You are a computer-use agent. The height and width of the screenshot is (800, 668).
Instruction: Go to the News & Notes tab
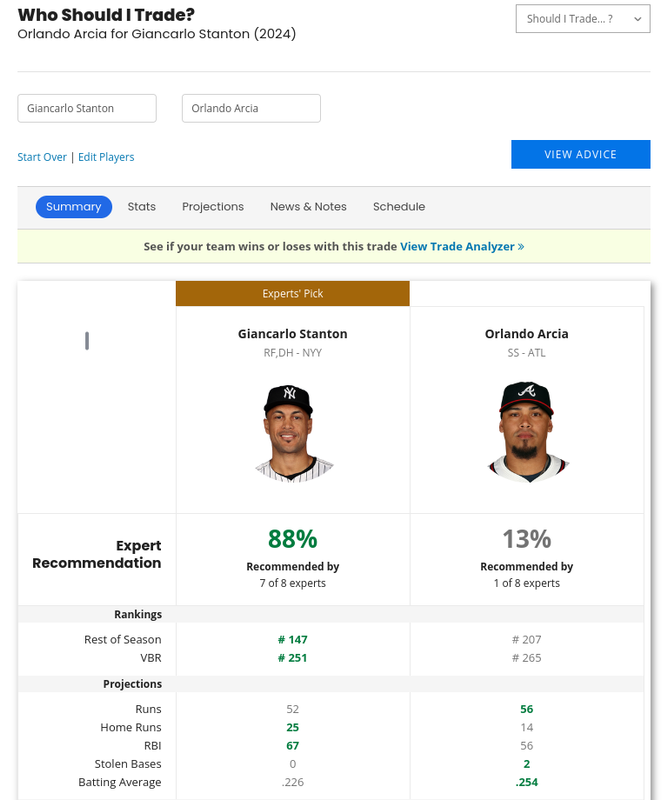click(308, 207)
